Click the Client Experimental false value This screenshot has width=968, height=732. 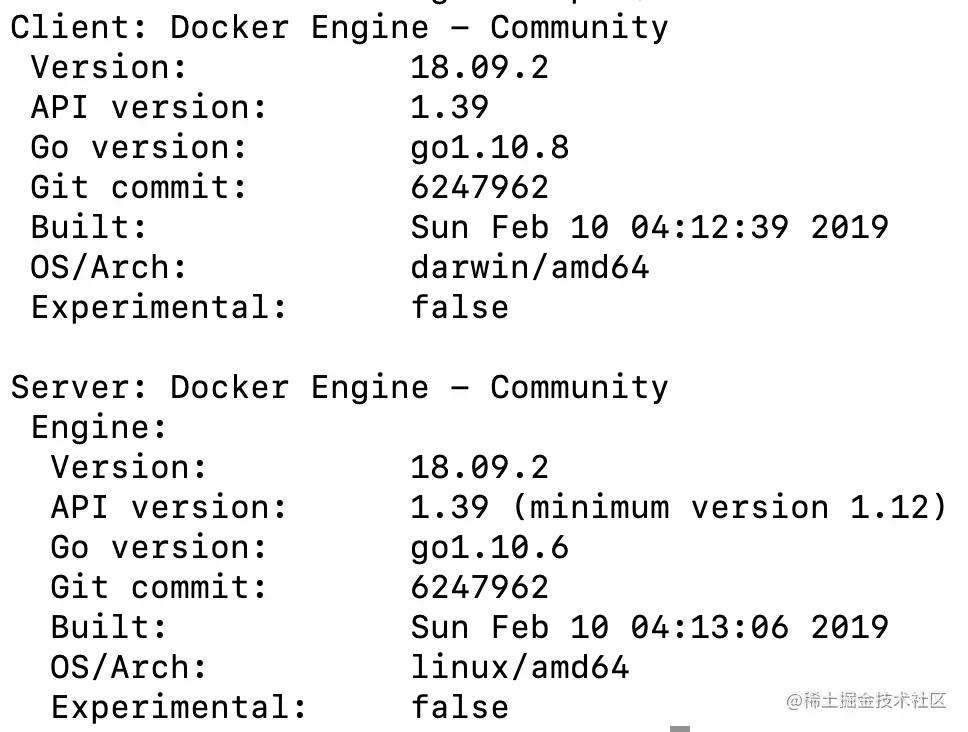[x=459, y=307]
